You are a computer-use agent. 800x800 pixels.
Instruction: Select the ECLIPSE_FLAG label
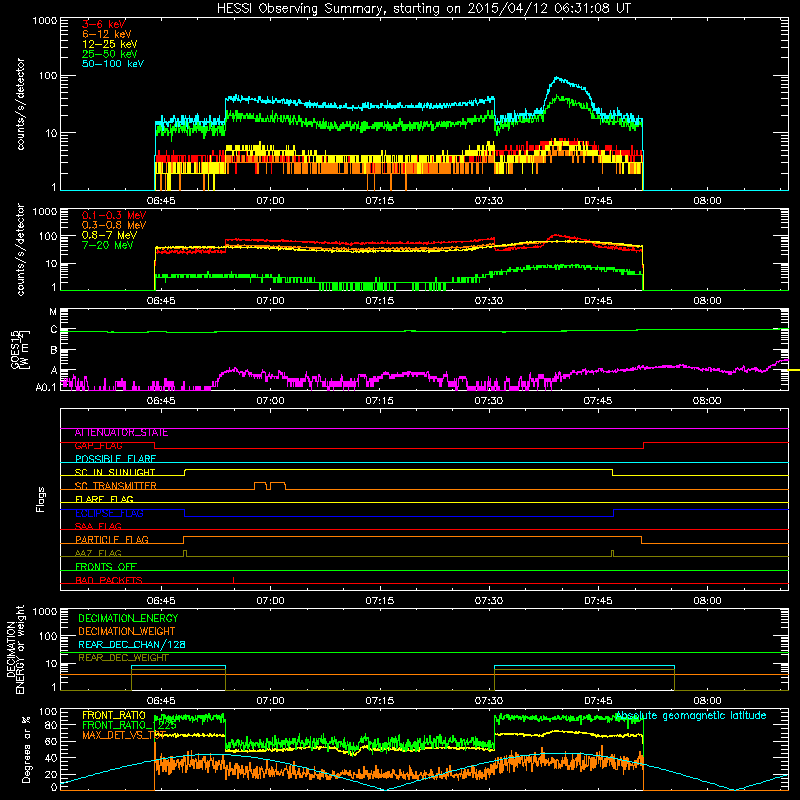[109, 513]
